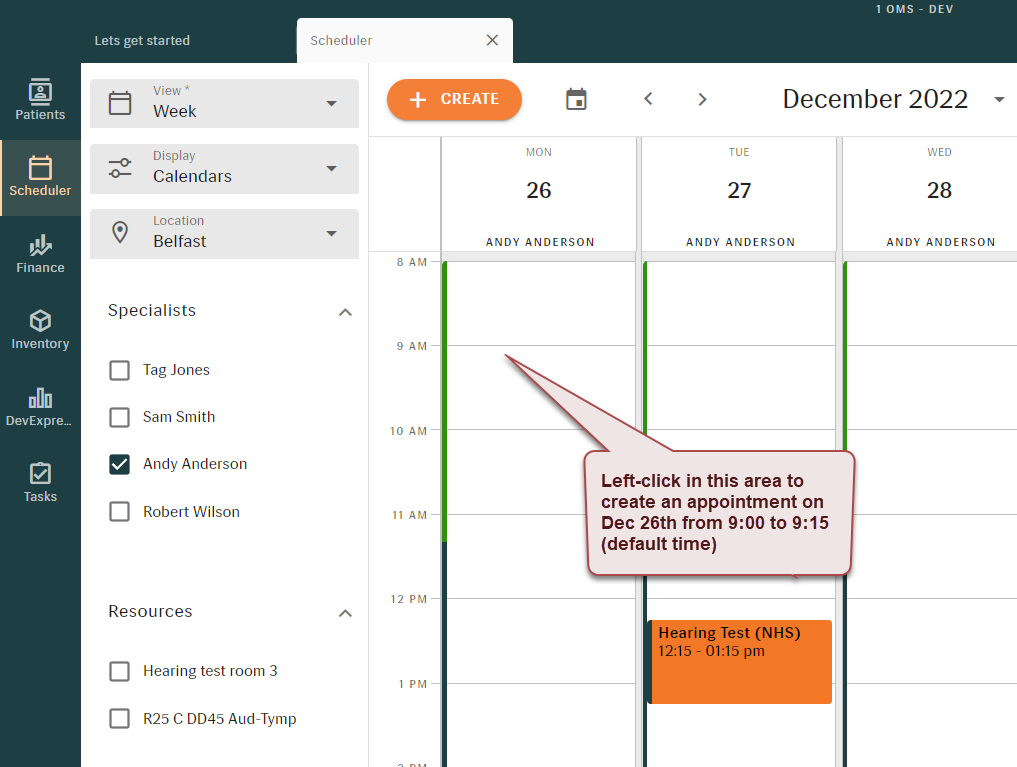Open the Inventory module
Screen dimensions: 1017x767
pos(40,330)
